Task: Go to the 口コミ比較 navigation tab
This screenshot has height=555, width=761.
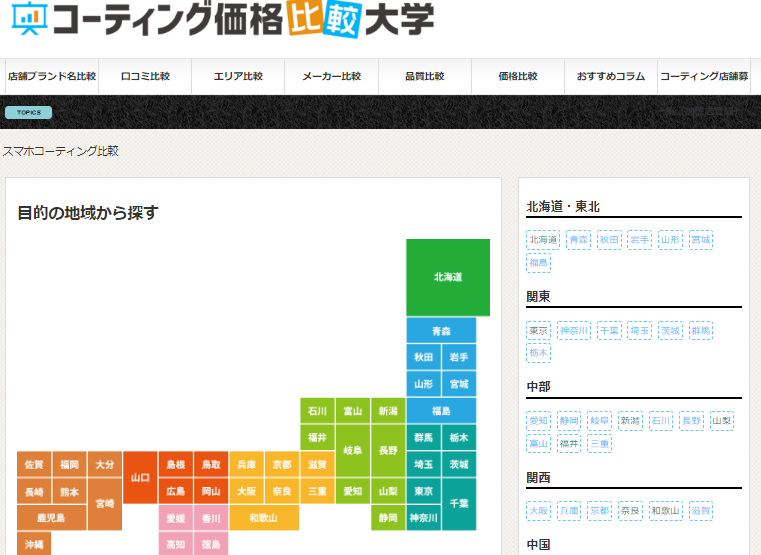Action: click(x=145, y=76)
